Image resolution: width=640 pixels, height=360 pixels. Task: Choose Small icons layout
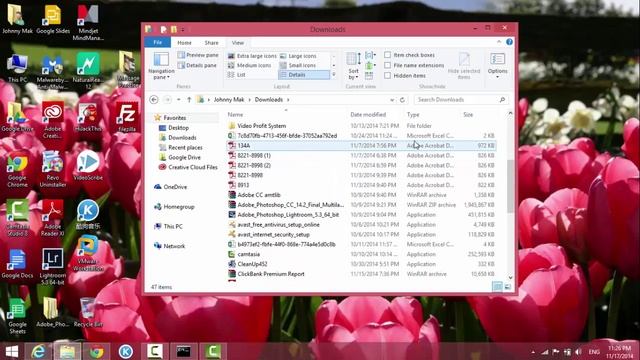[x=298, y=65]
